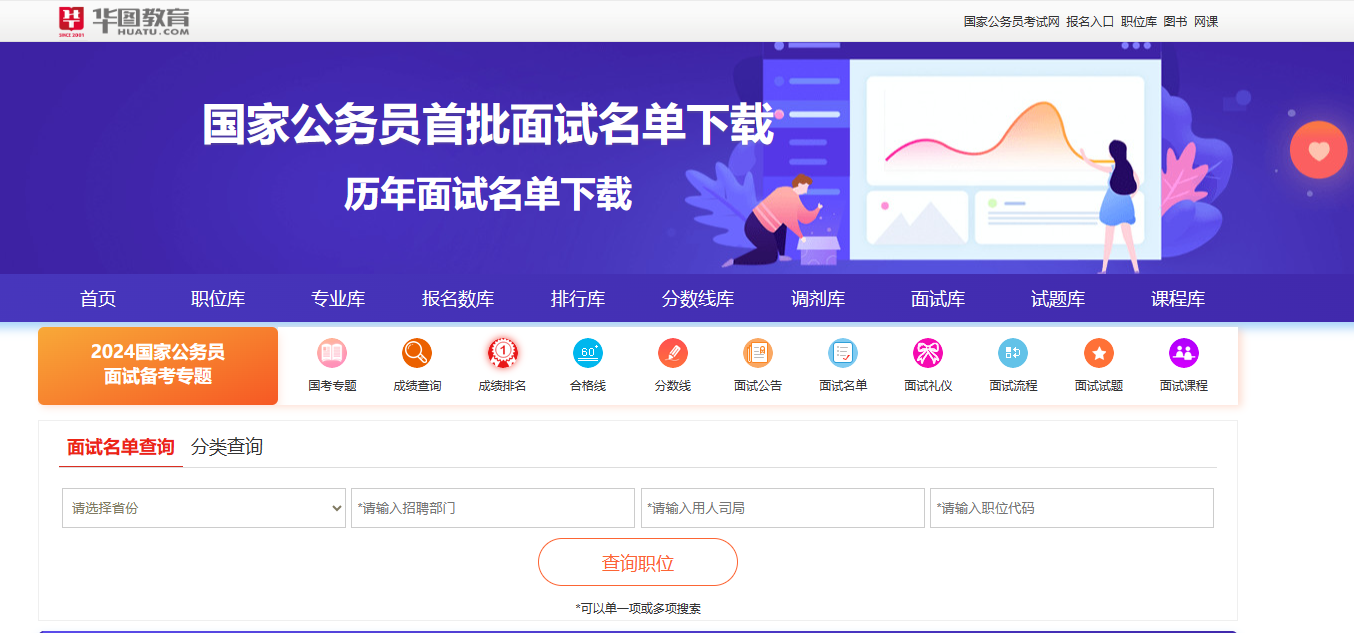Viewport: 1354px width, 633px height.
Task: Open the 面试公告 document icon
Action: click(758, 353)
